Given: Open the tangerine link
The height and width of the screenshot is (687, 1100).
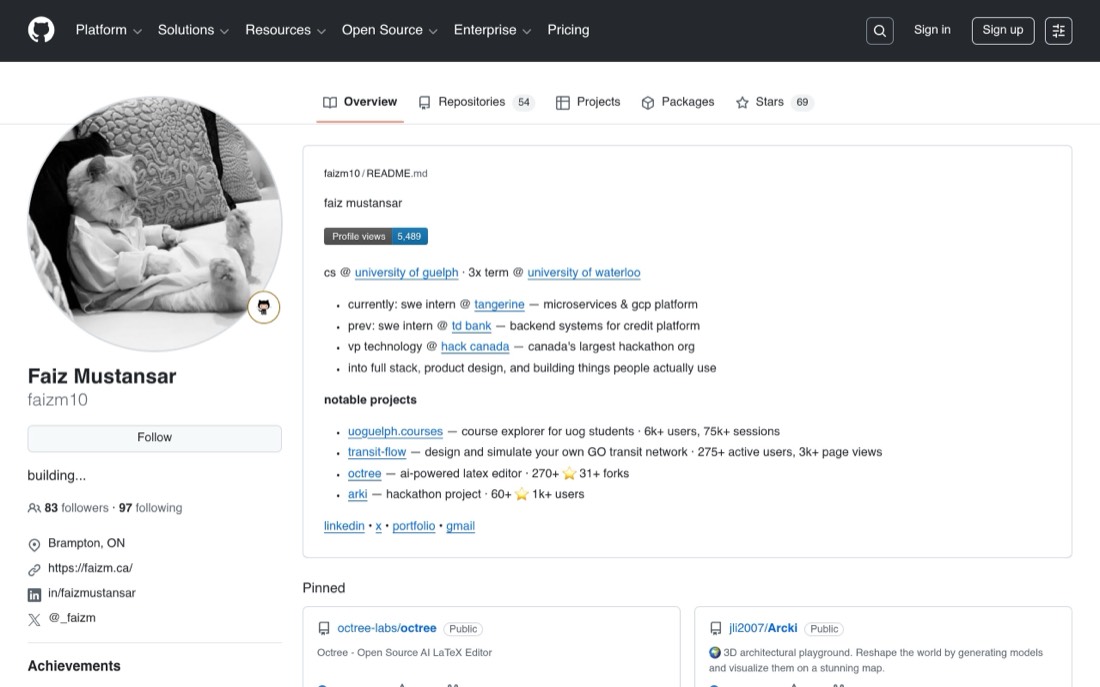Looking at the screenshot, I should point(499,305).
